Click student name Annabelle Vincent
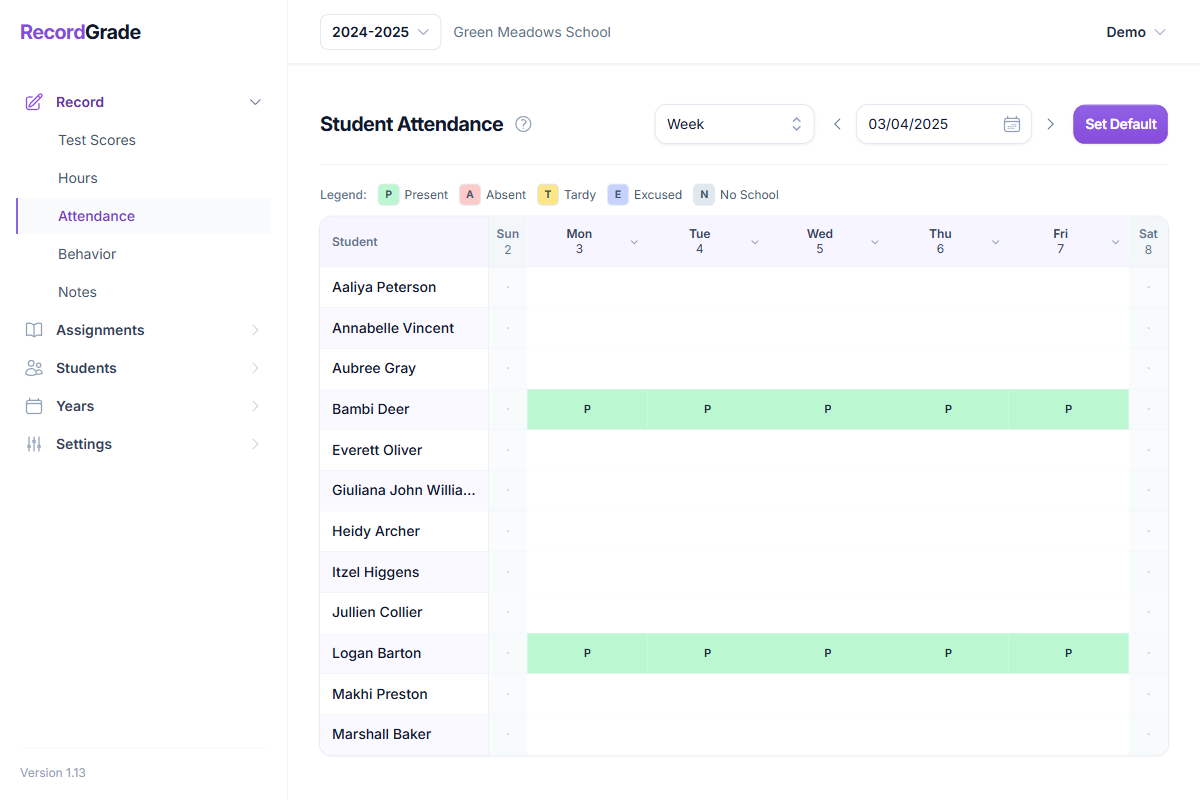Screen dimensions: 1200x800 click(393, 328)
